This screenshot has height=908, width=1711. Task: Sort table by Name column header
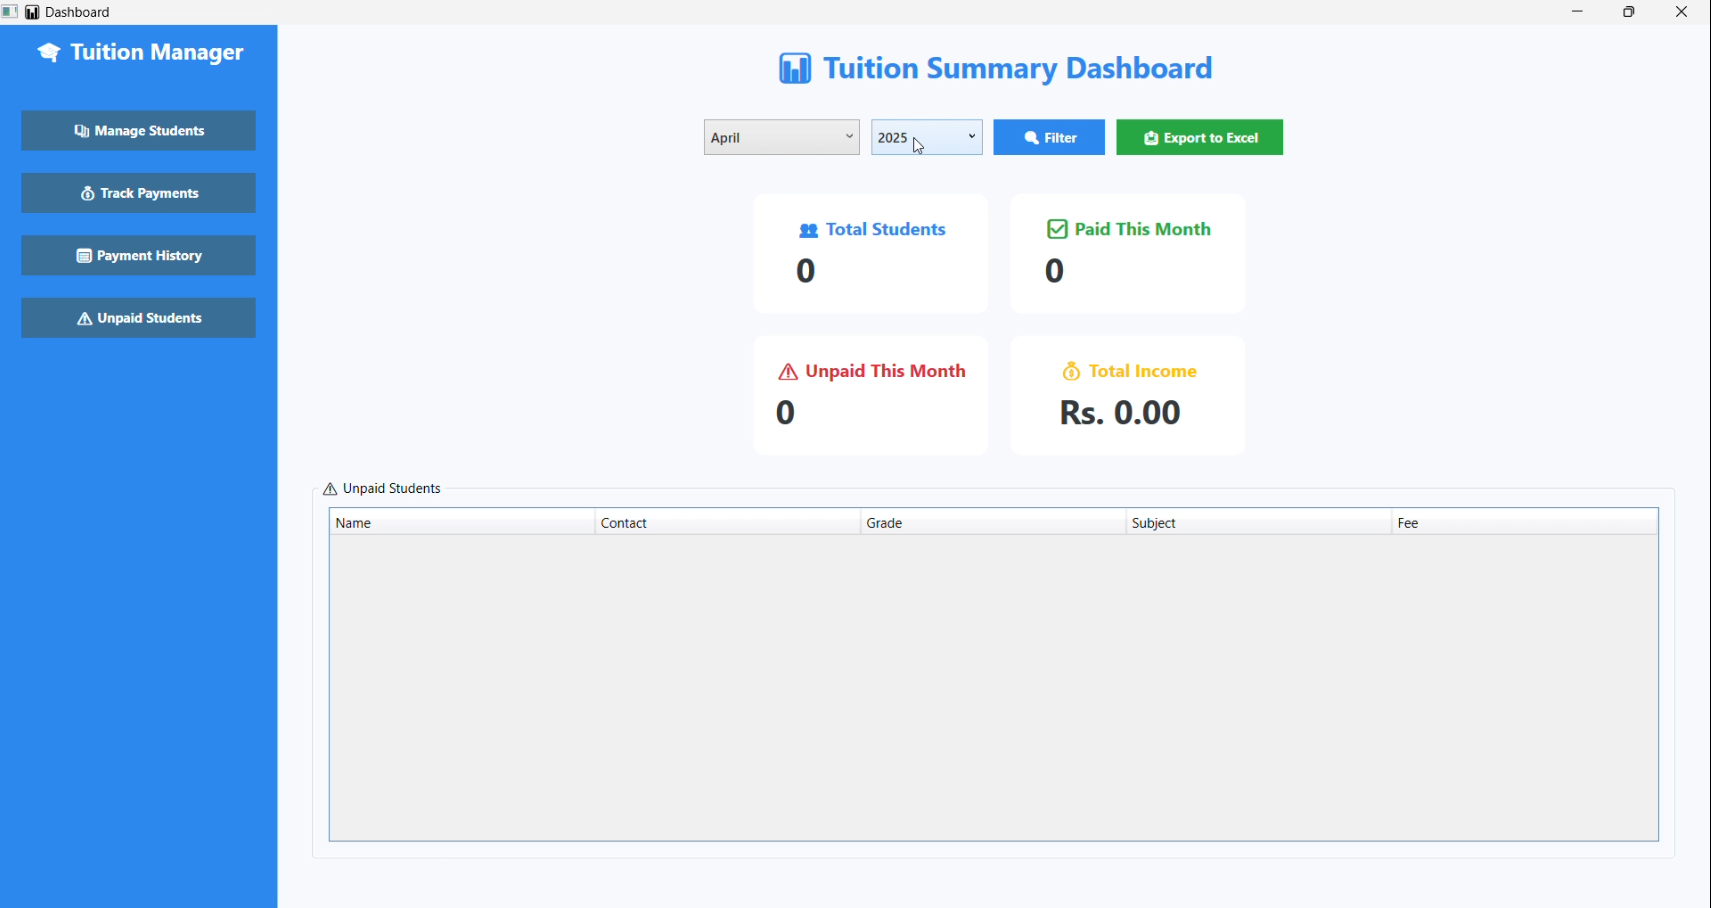[461, 523]
